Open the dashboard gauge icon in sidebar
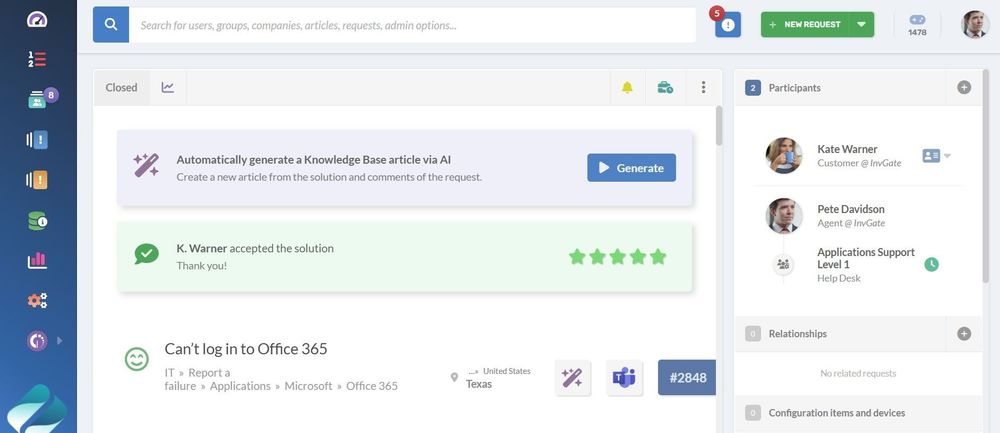Viewport: 1000px width, 433px height. (37, 20)
